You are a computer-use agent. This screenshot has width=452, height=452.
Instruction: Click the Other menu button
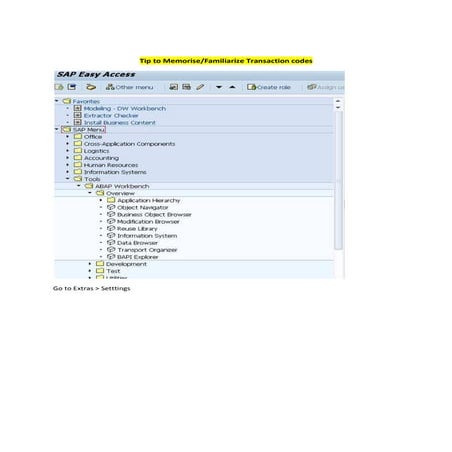(129, 87)
